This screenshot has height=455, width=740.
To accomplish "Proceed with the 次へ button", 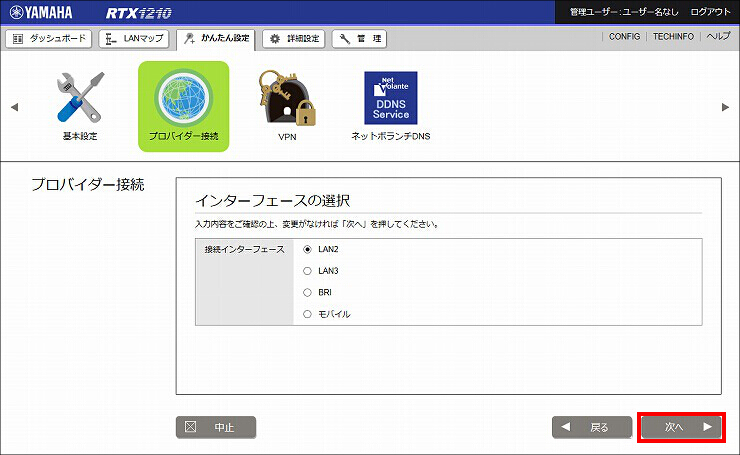I will pos(681,427).
